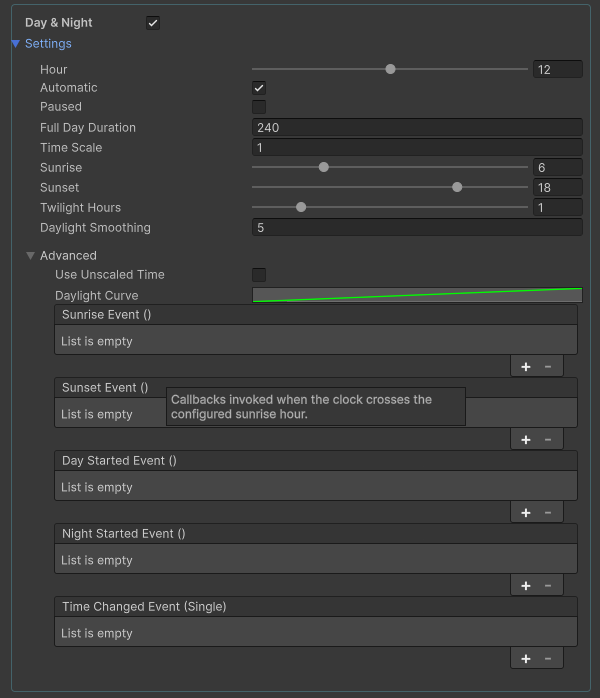Click the Hour value field showing 12

(558, 69)
